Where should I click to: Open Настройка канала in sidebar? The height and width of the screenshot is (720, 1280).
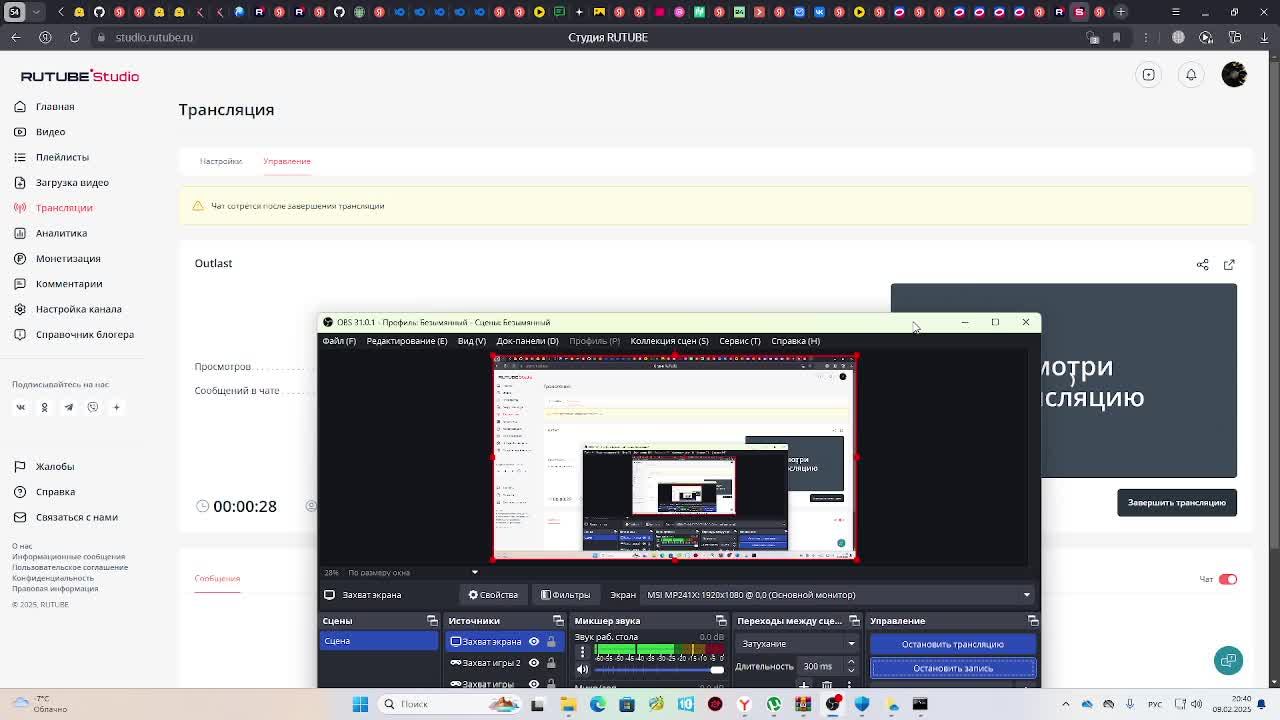[x=67, y=309]
